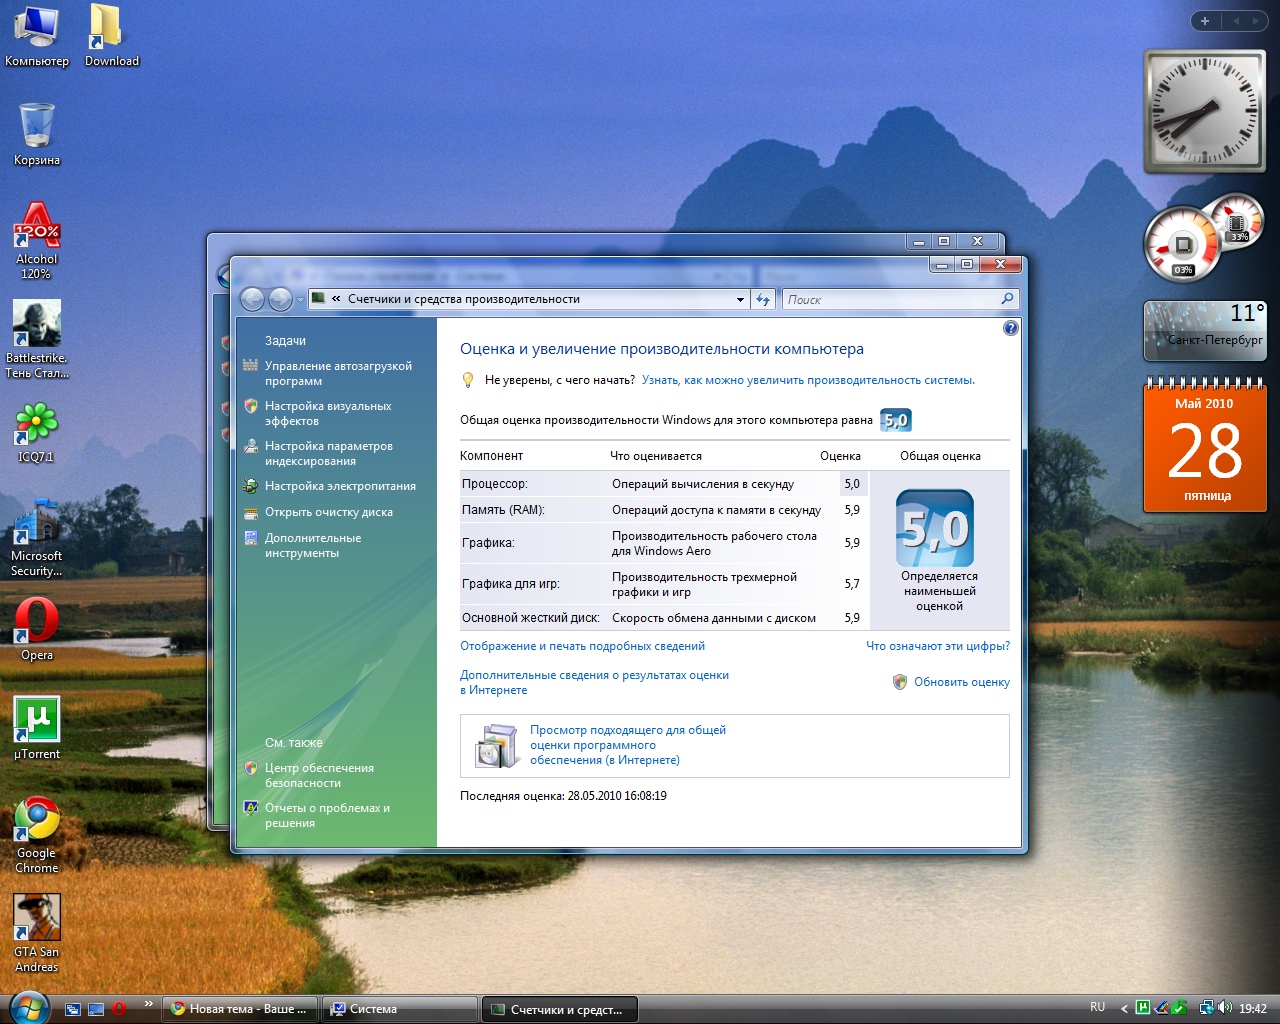Click the Процессор row label

click(x=494, y=484)
